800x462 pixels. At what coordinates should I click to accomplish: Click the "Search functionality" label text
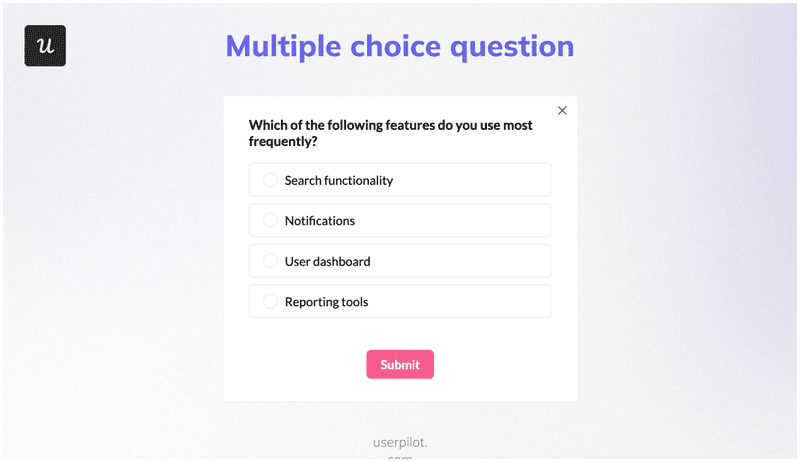pos(338,181)
